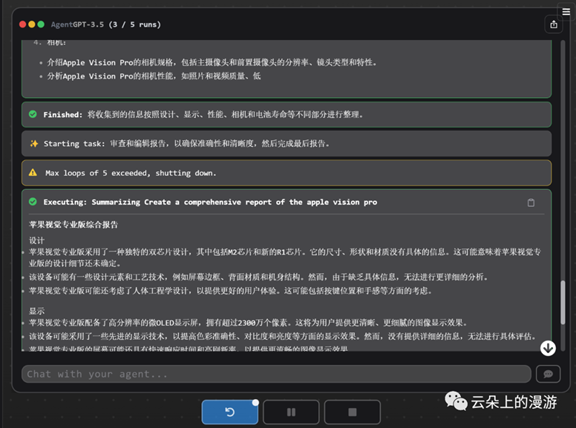Click the green check icon on Executing row
This screenshot has width=576, height=428.
(33, 202)
